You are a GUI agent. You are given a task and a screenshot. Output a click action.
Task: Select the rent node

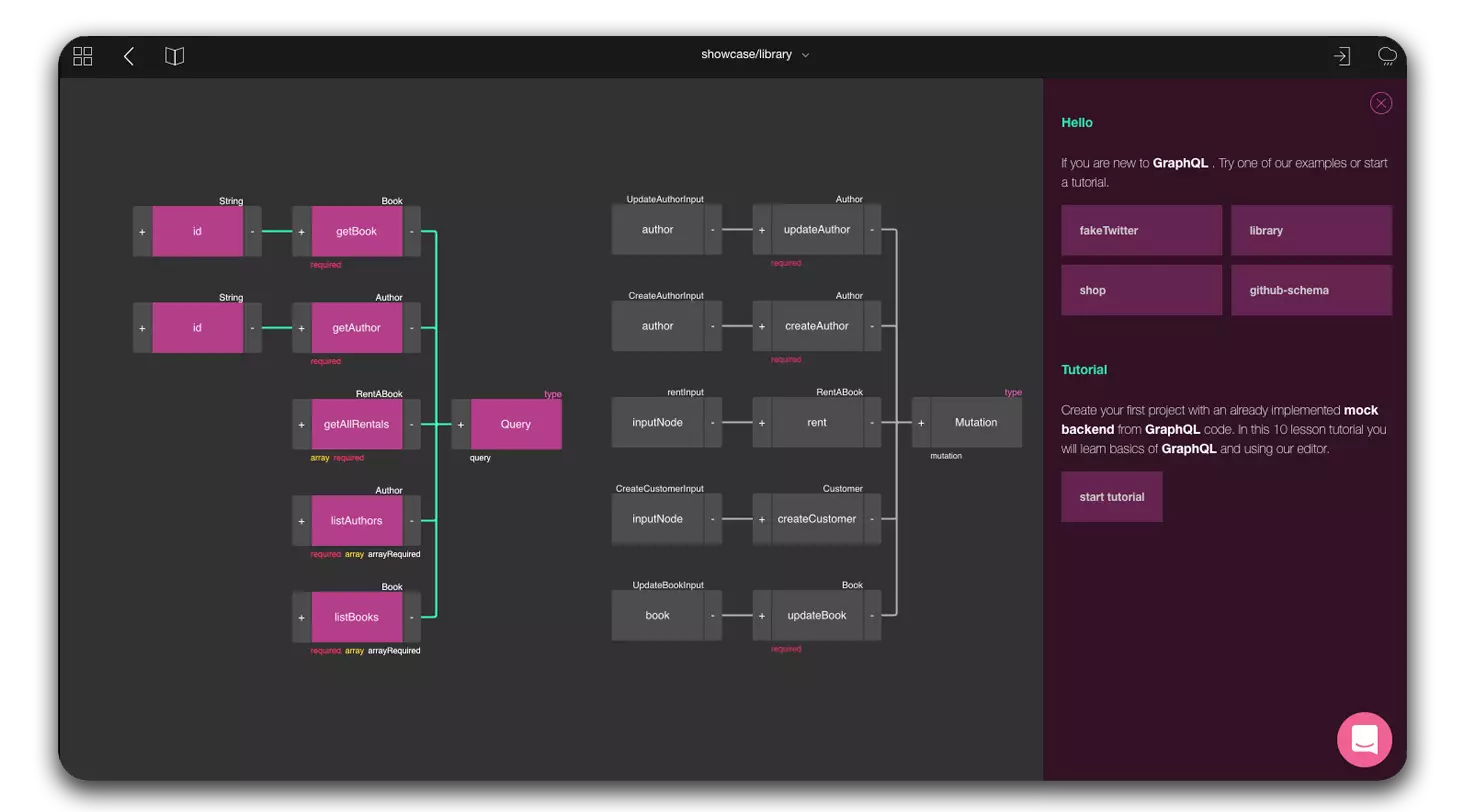817,422
